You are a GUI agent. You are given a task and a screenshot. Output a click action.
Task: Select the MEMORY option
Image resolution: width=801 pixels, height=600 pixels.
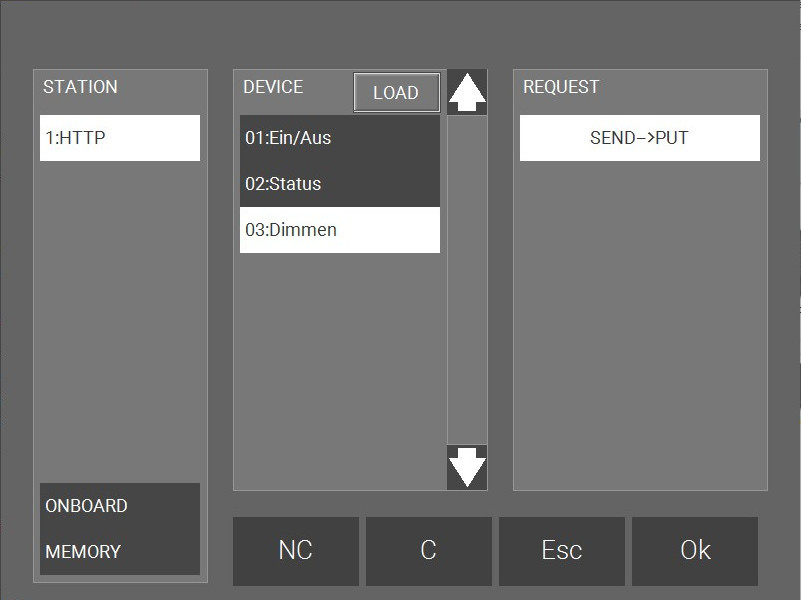point(119,552)
